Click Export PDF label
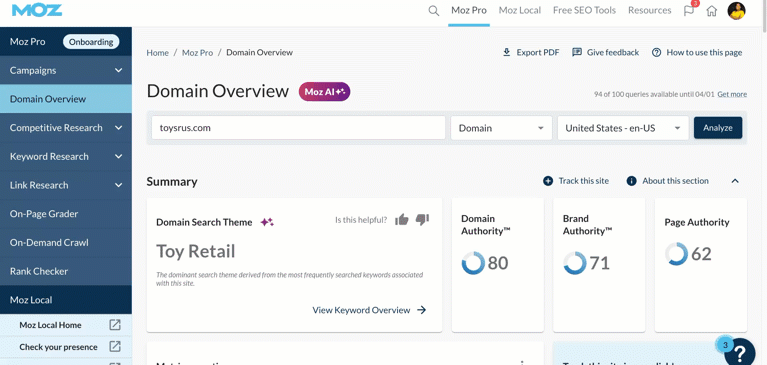This screenshot has width=767, height=365. pyautogui.click(x=538, y=52)
